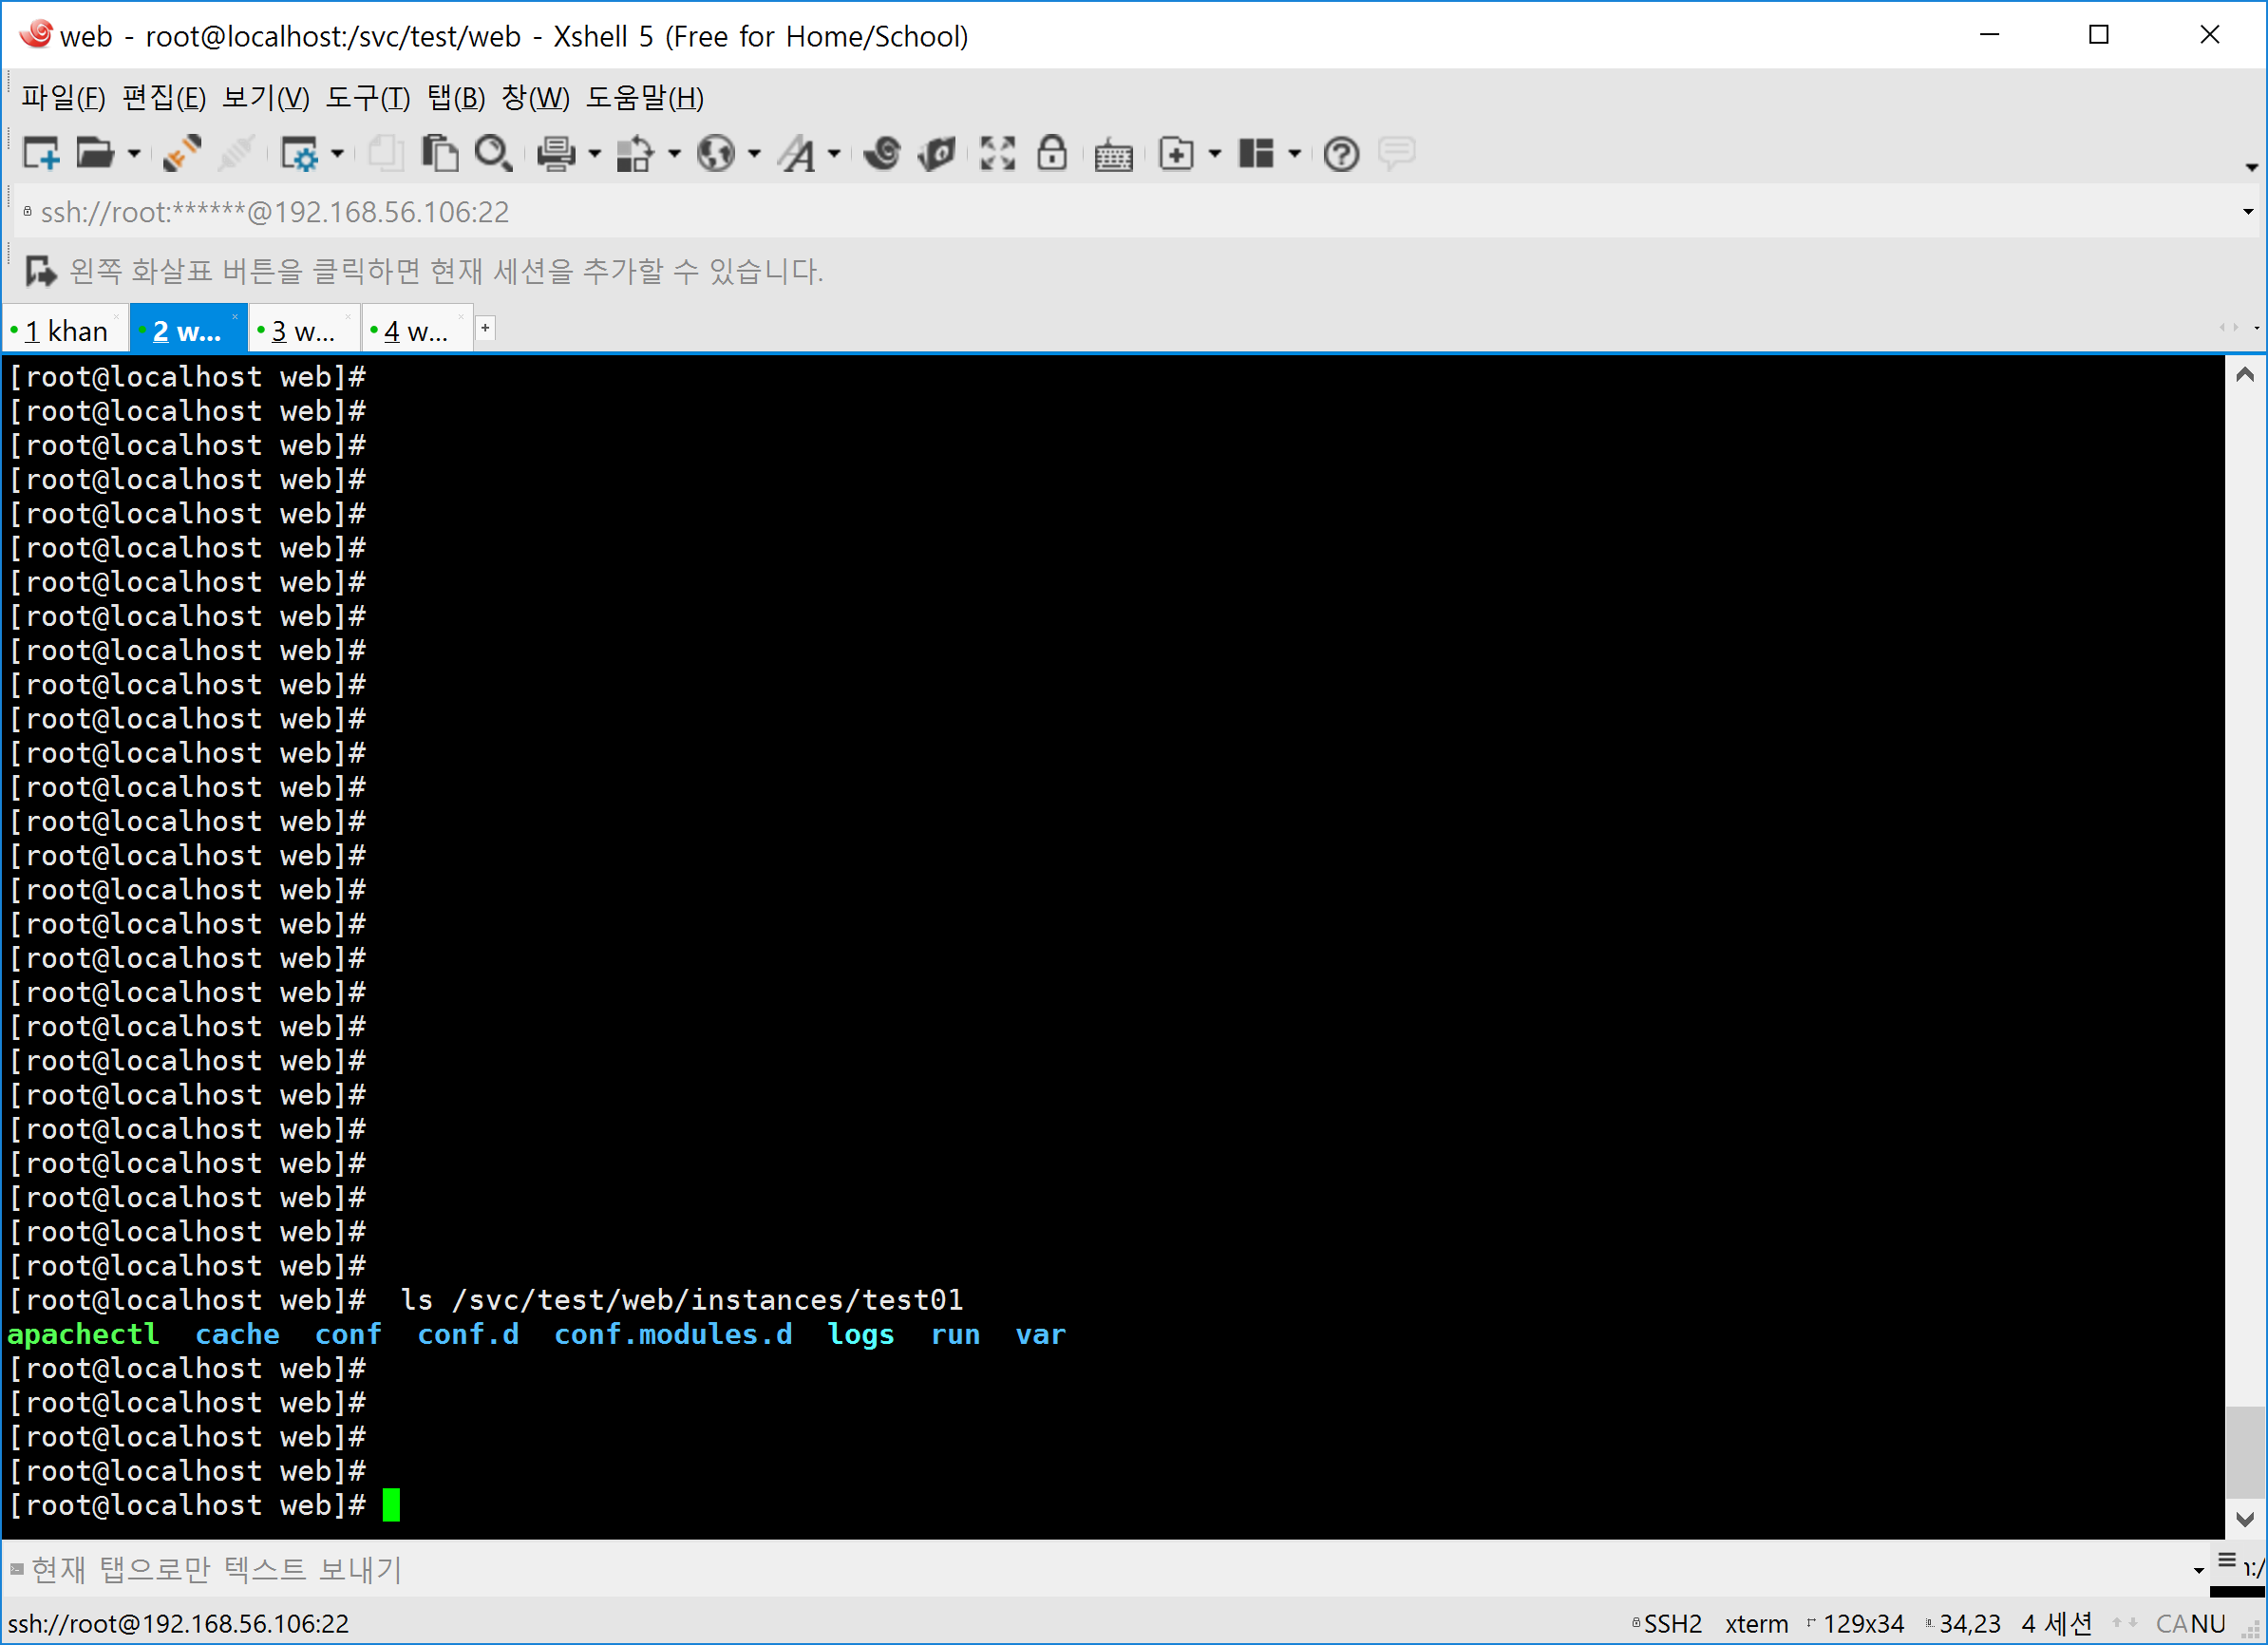Toggle fullscreen mode icon
This screenshot has height=1645, width=2268.
pyautogui.click(x=997, y=153)
